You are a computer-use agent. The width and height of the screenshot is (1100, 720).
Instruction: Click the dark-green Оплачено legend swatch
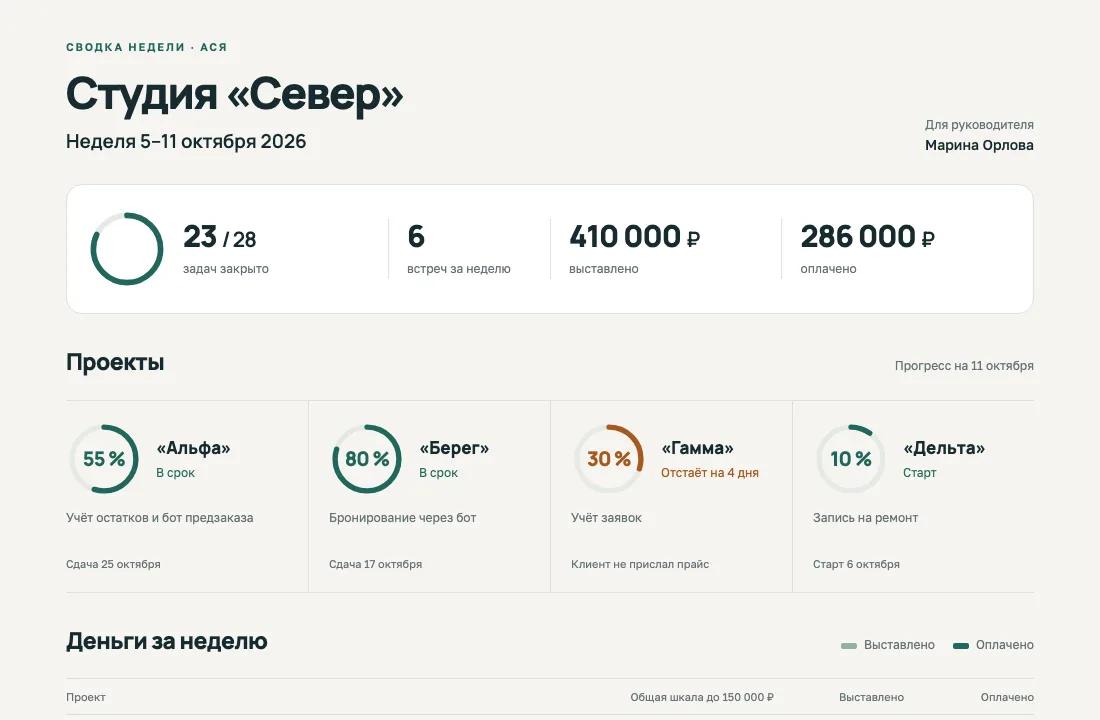click(961, 646)
